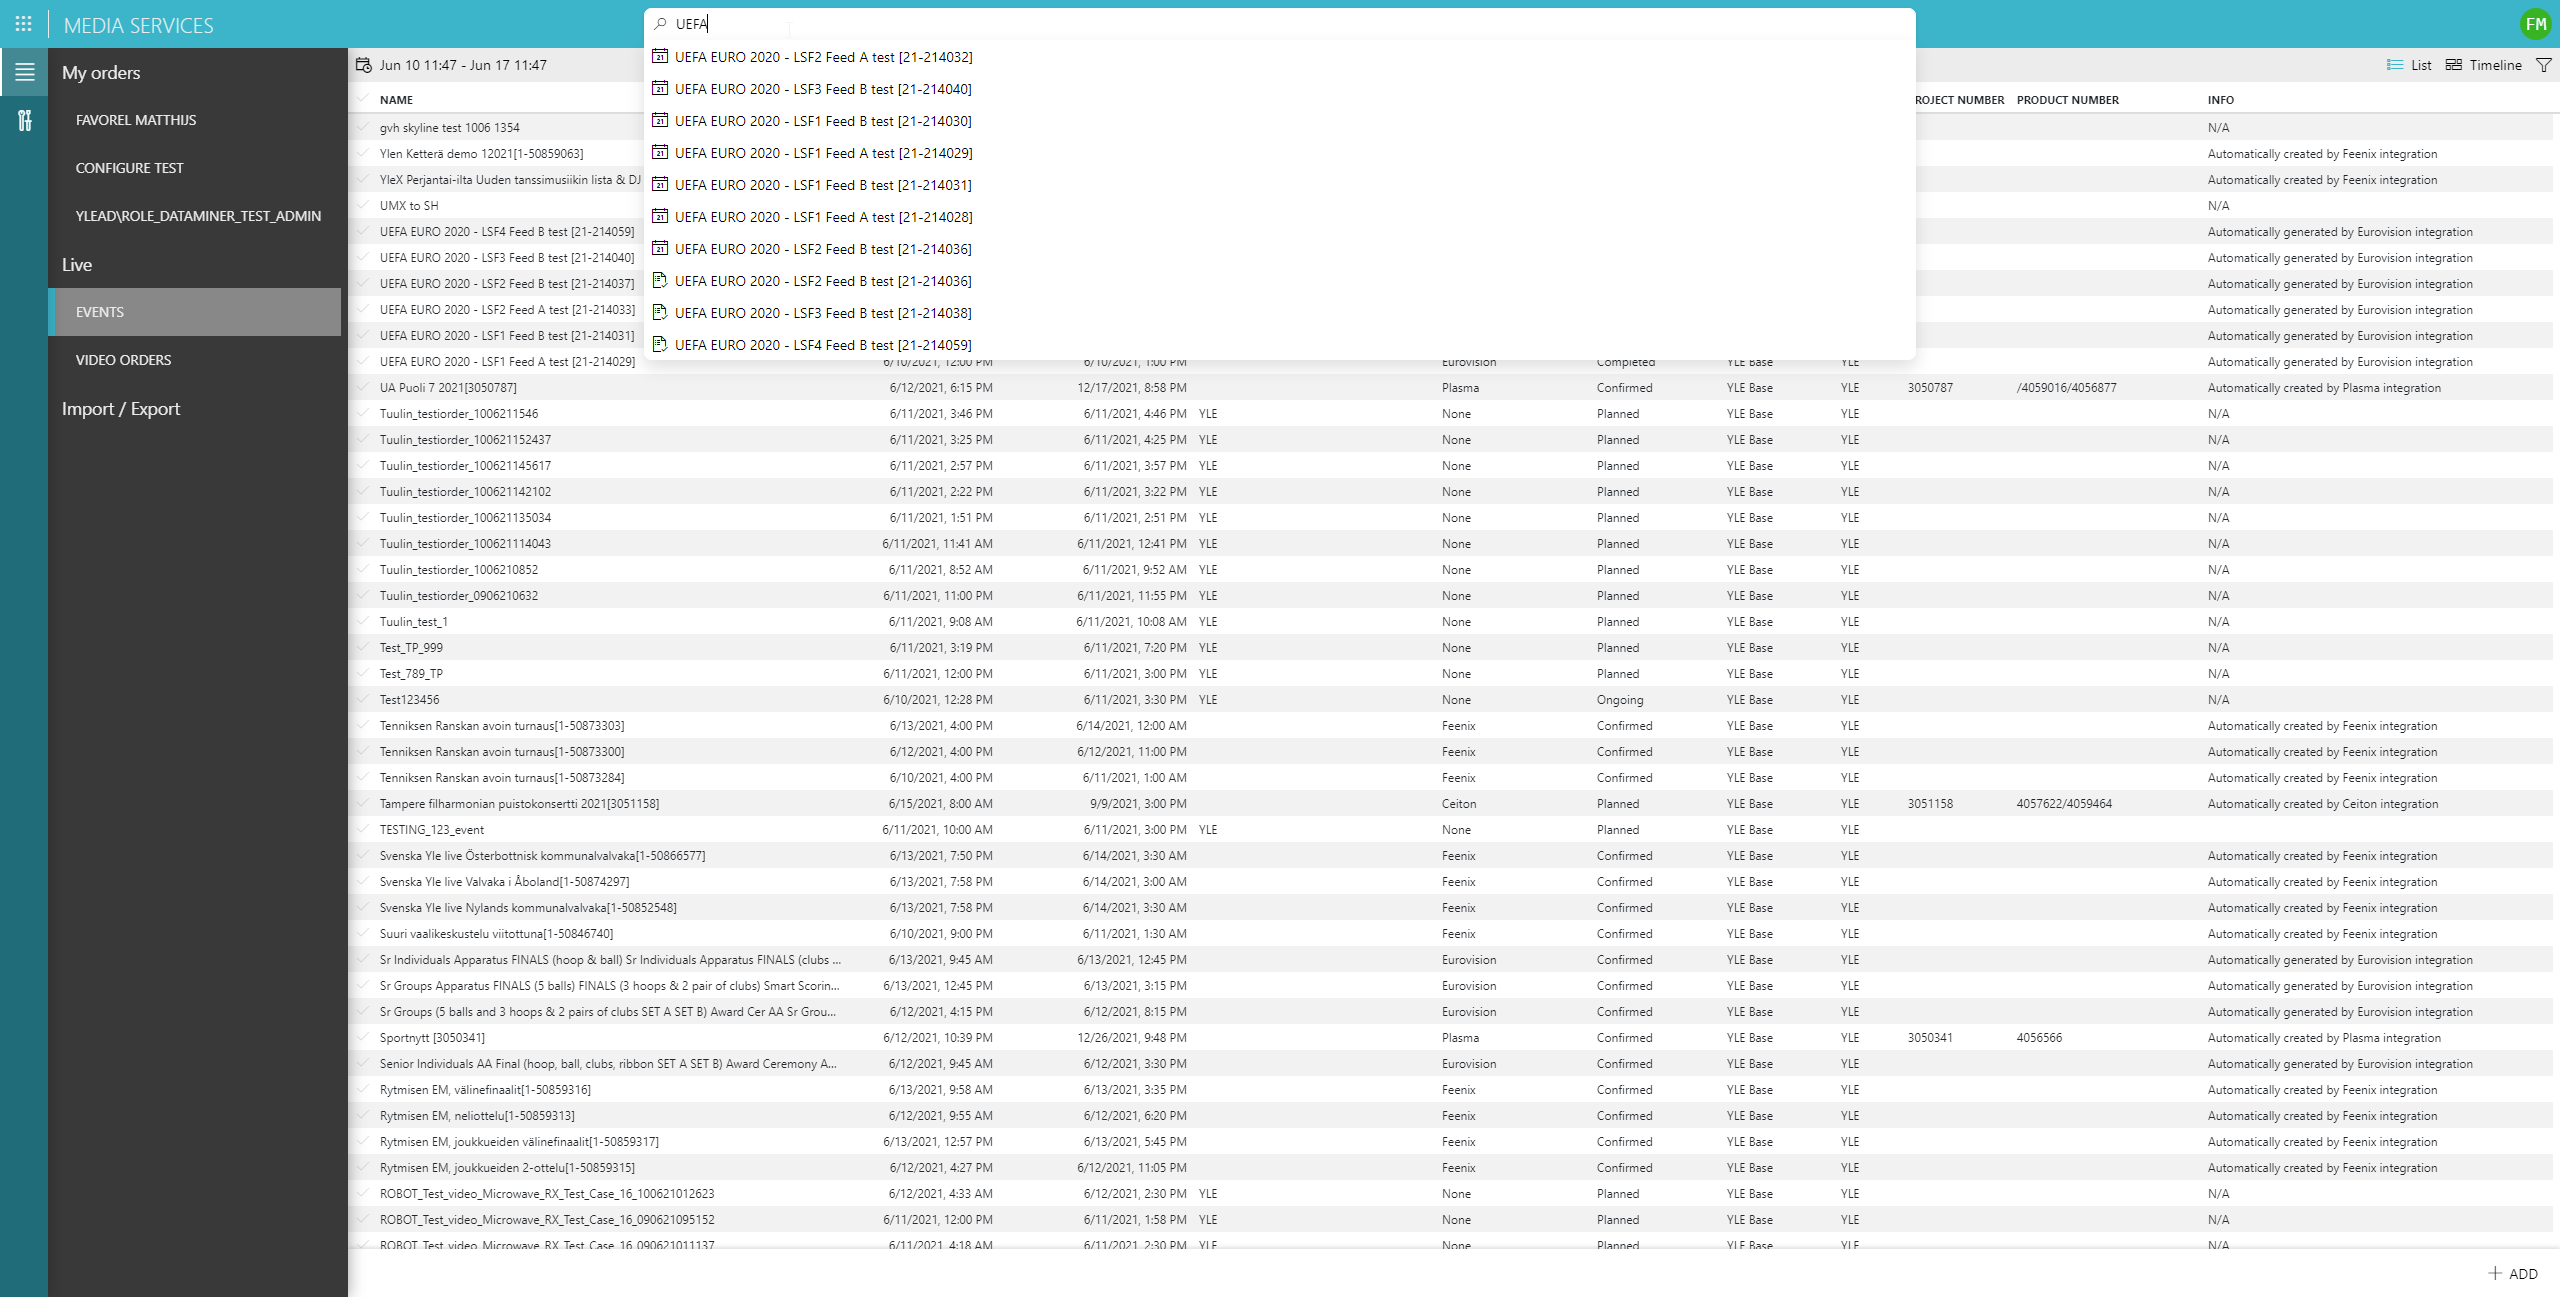Open the apps grid launcher icon
Image resolution: width=2560 pixels, height=1297 pixels.
24,24
